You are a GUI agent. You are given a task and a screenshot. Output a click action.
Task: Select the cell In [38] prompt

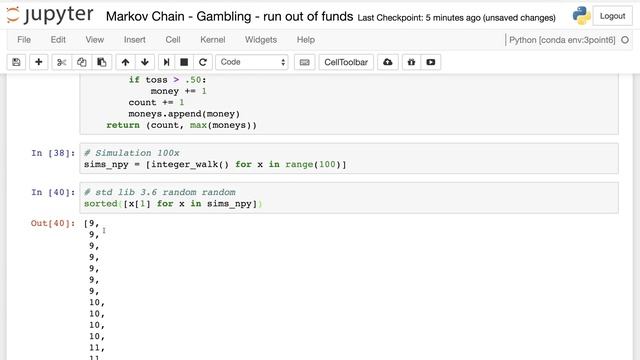pos(53,153)
